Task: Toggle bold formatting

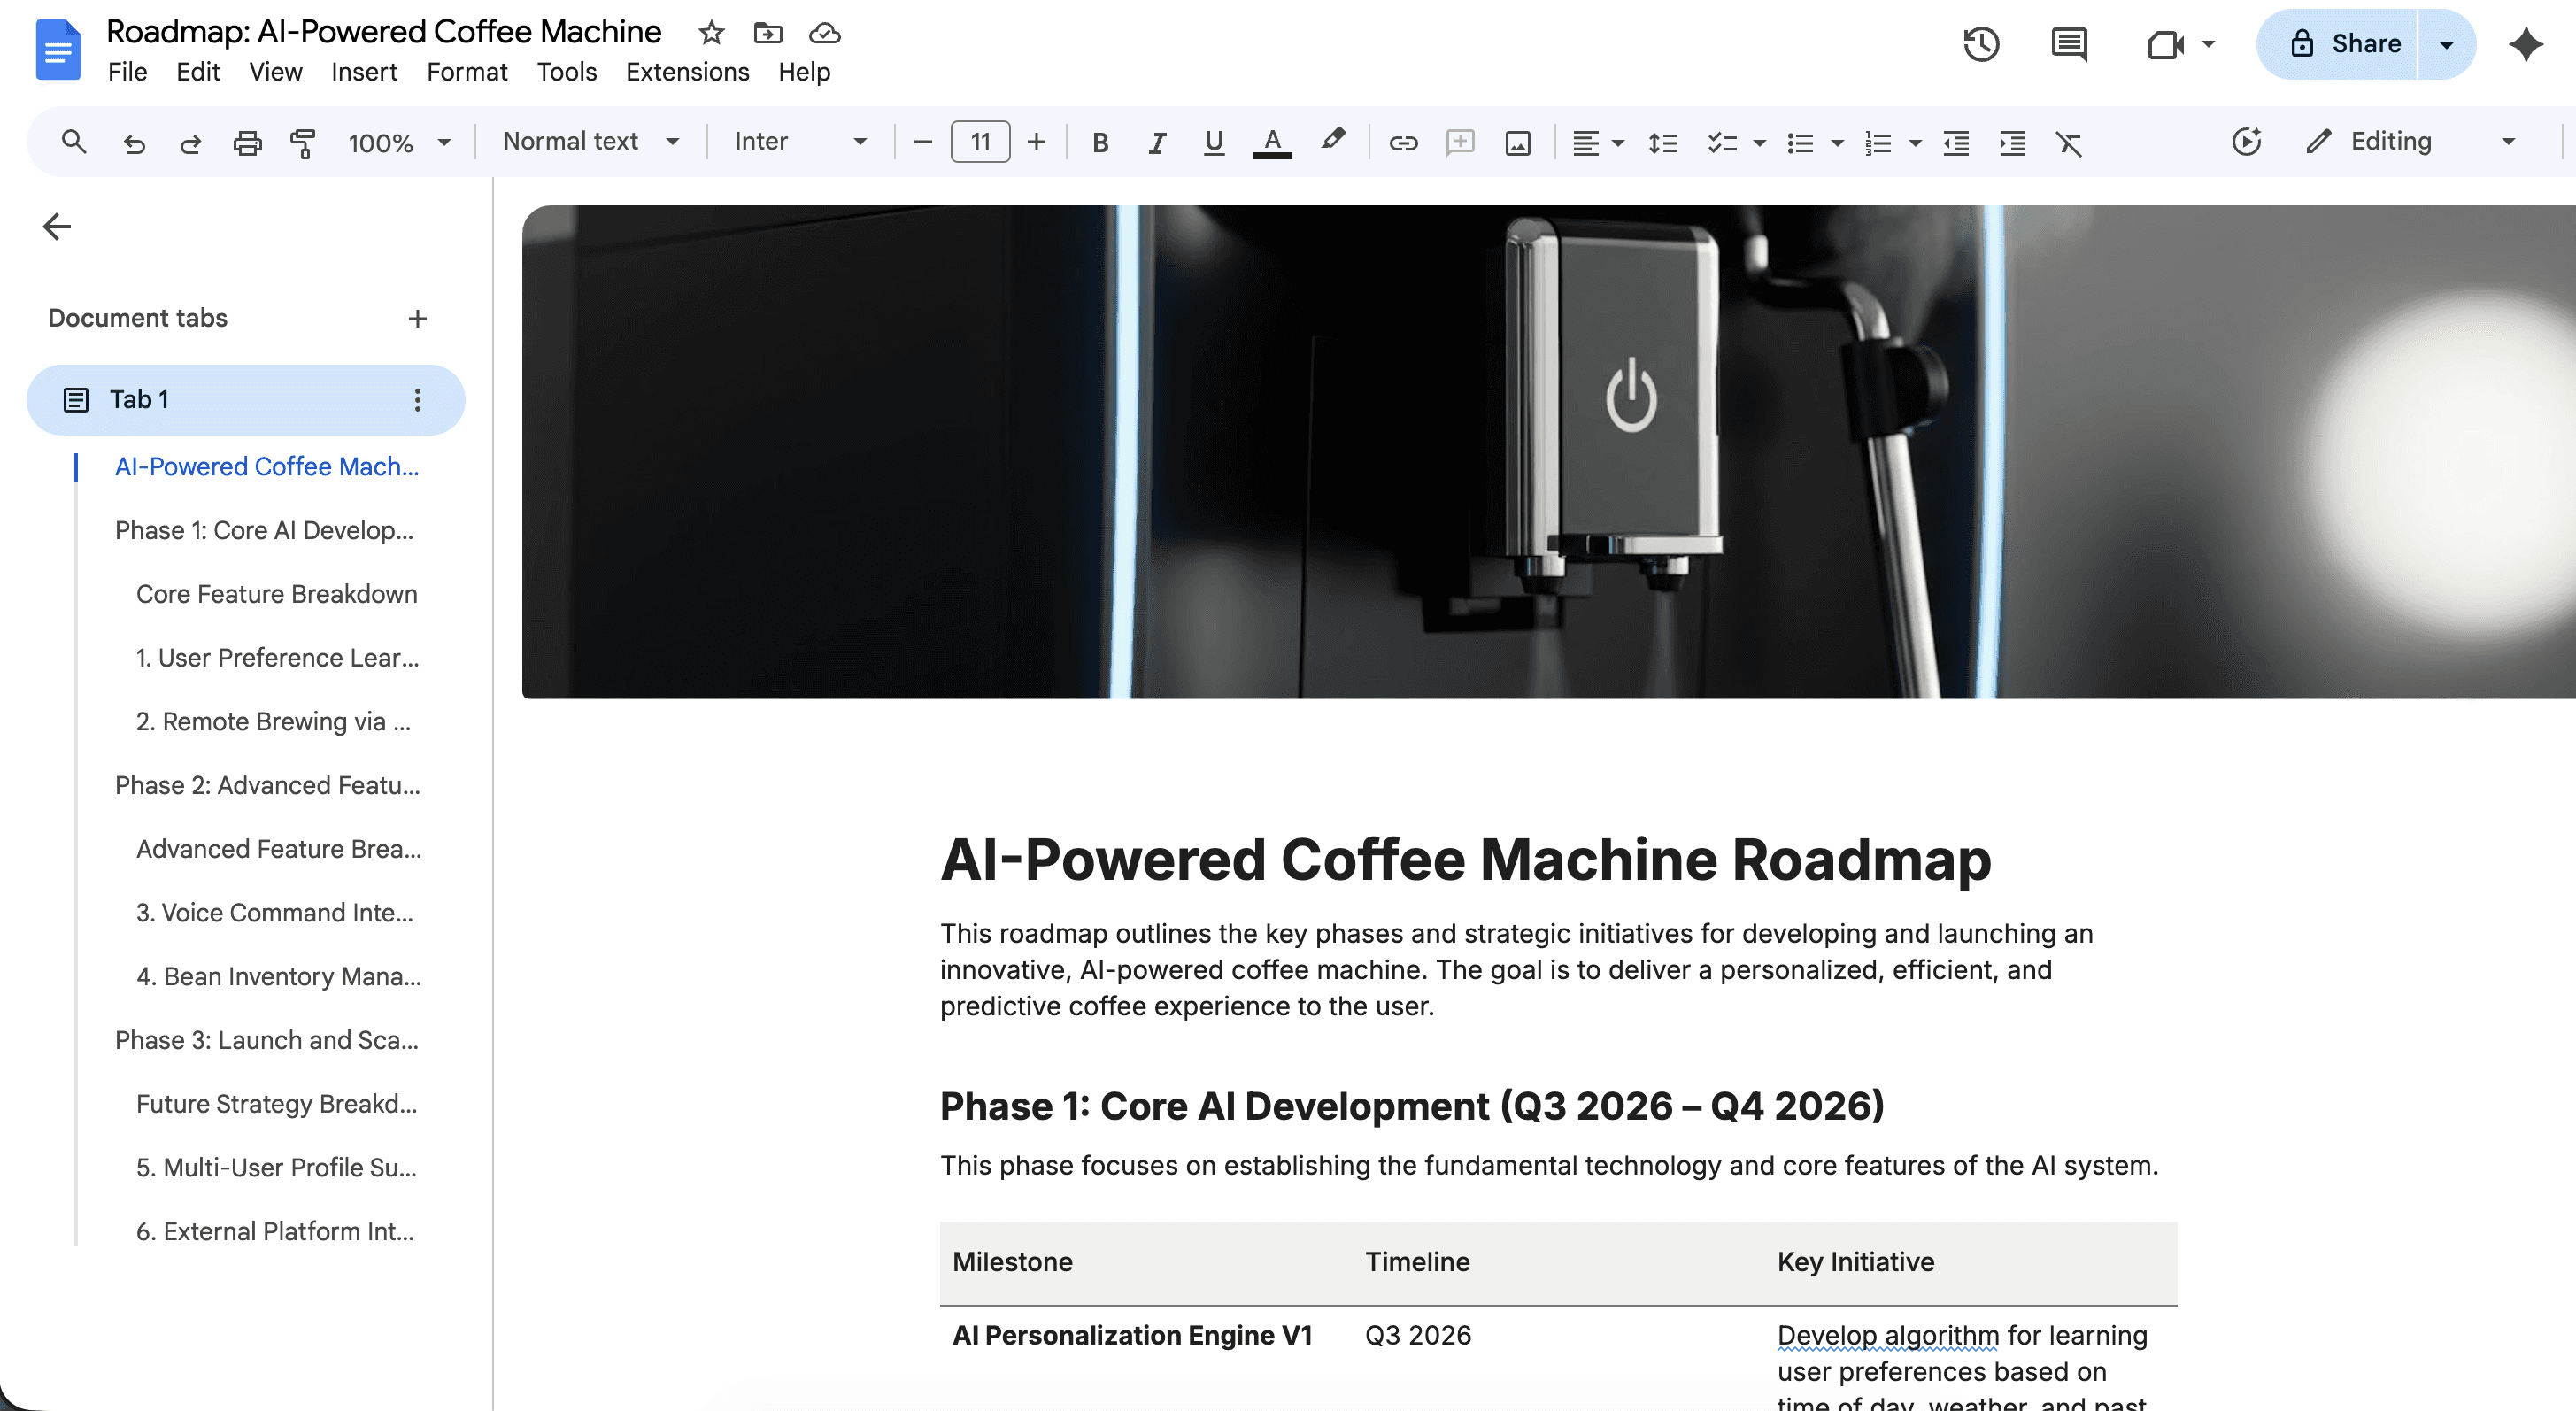Action: click(1100, 143)
